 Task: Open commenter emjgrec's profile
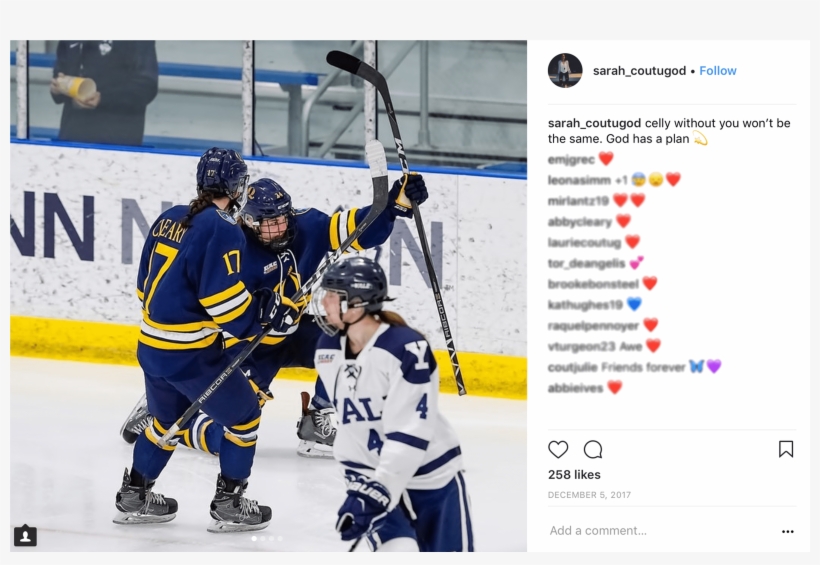(x=571, y=160)
